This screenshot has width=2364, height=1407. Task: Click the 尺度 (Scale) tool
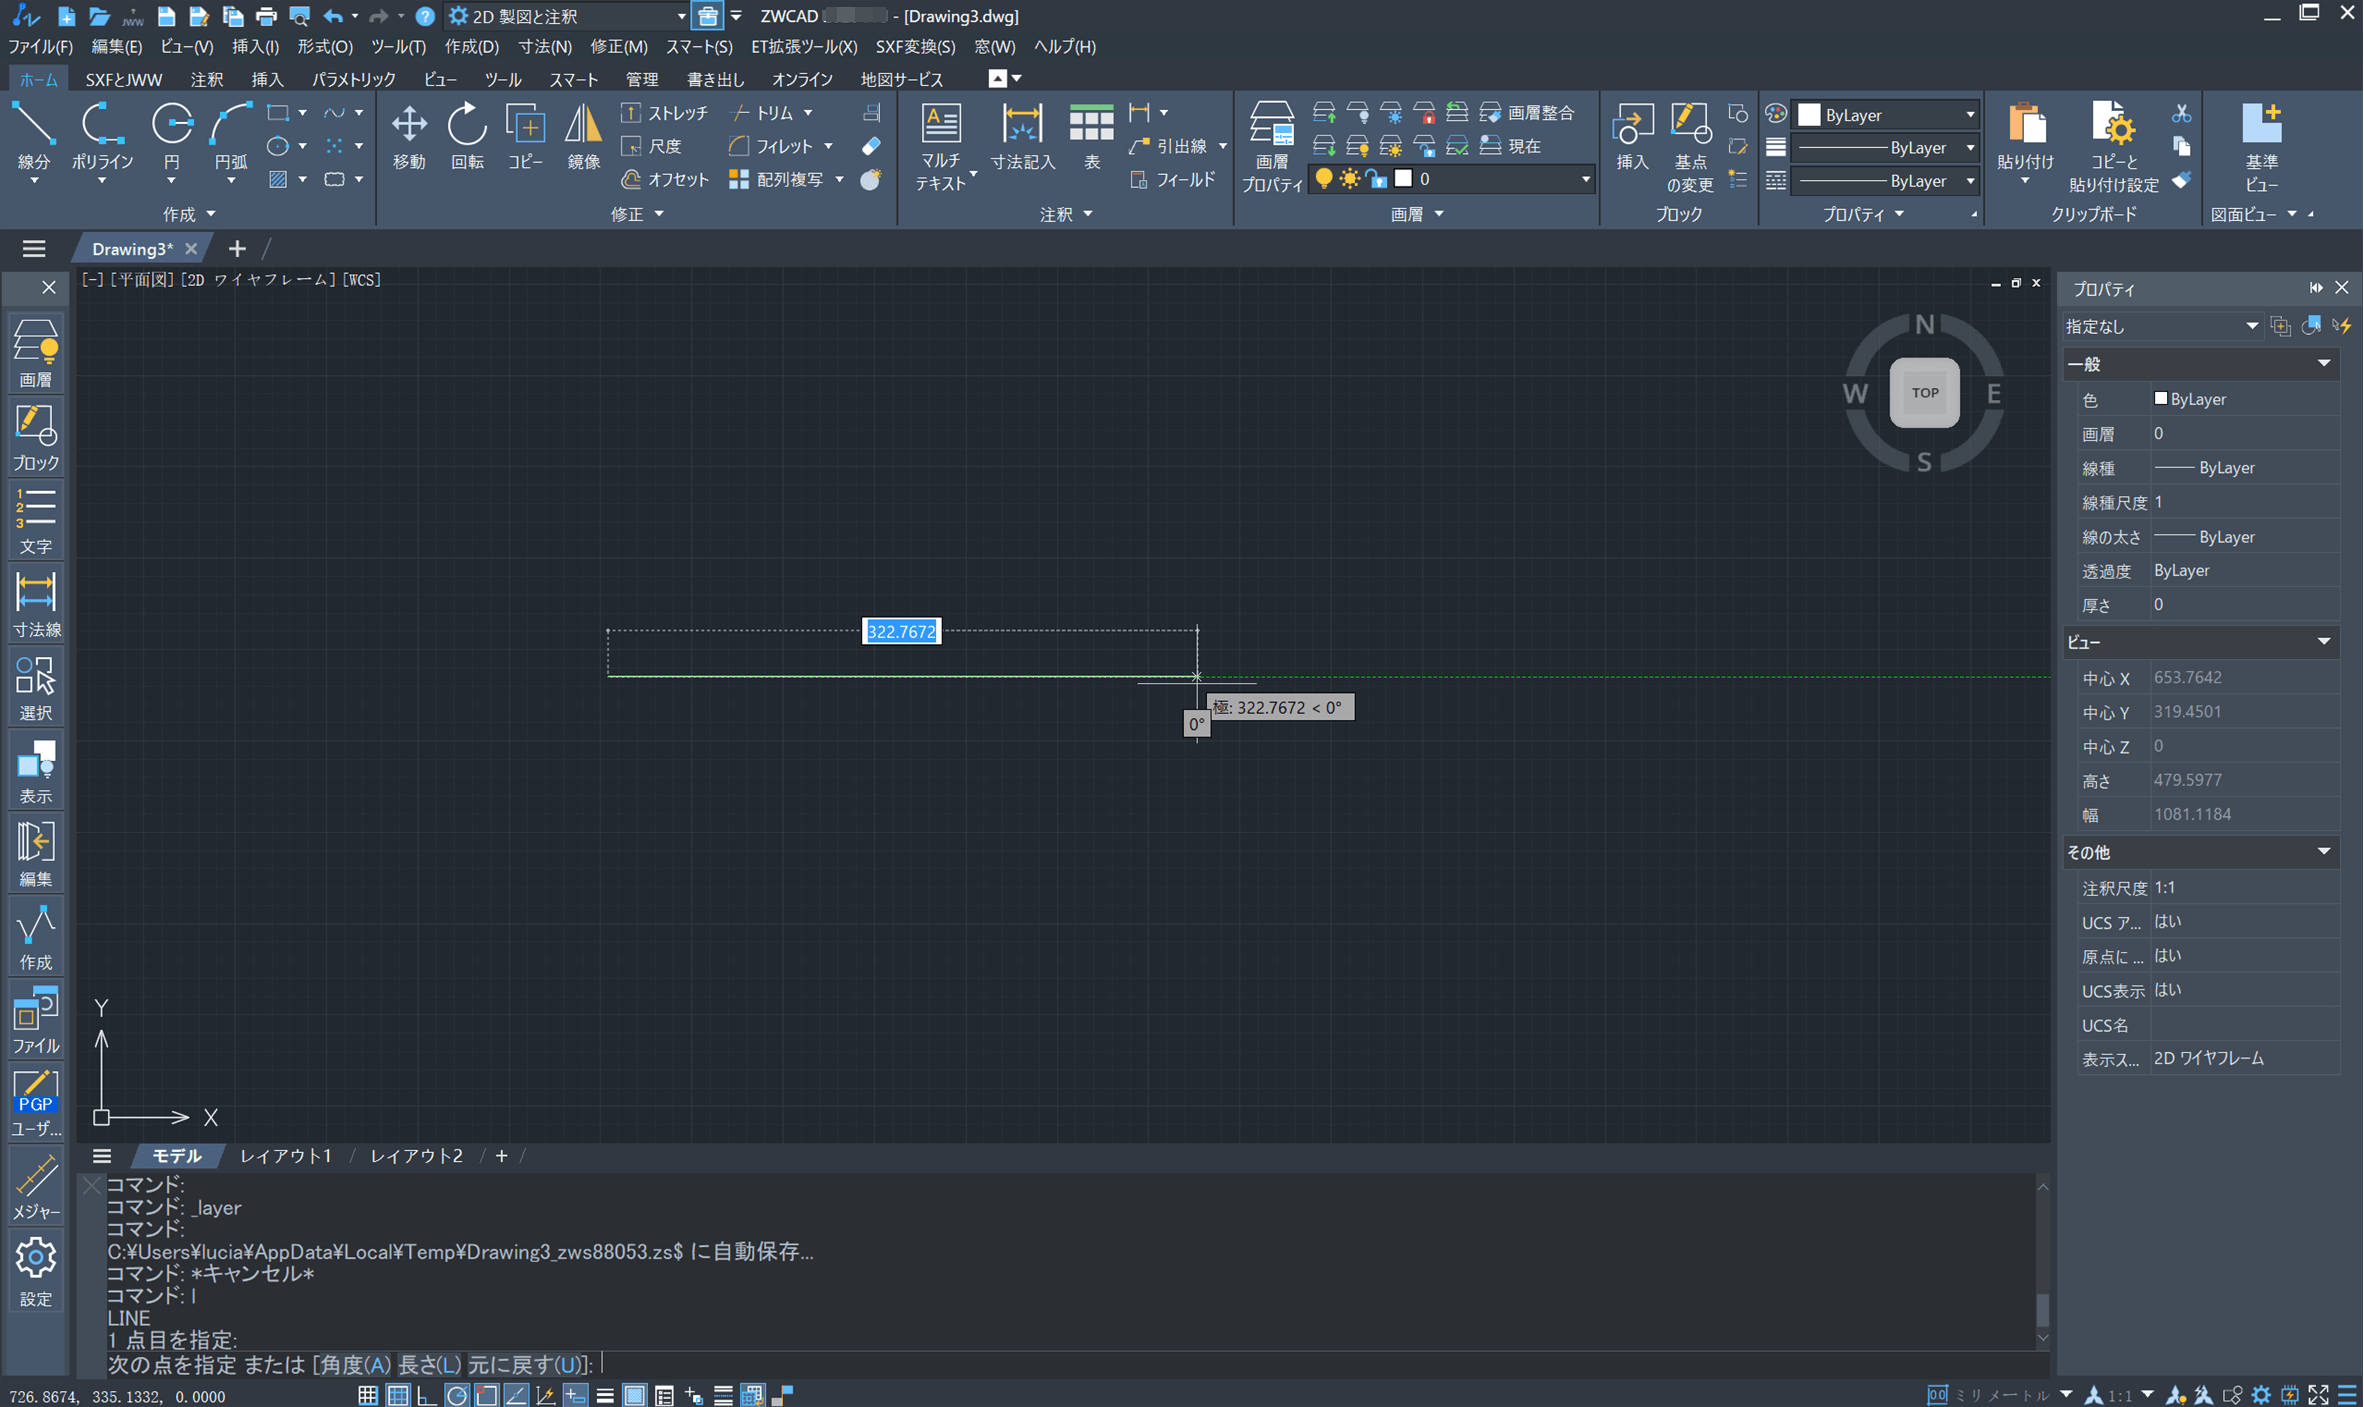(652, 146)
